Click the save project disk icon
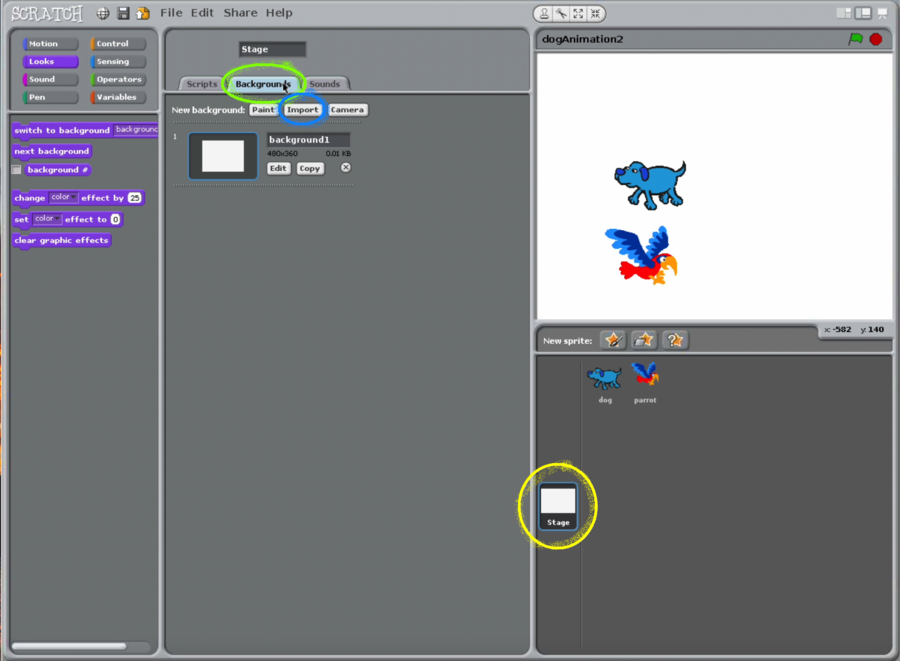 (x=124, y=13)
